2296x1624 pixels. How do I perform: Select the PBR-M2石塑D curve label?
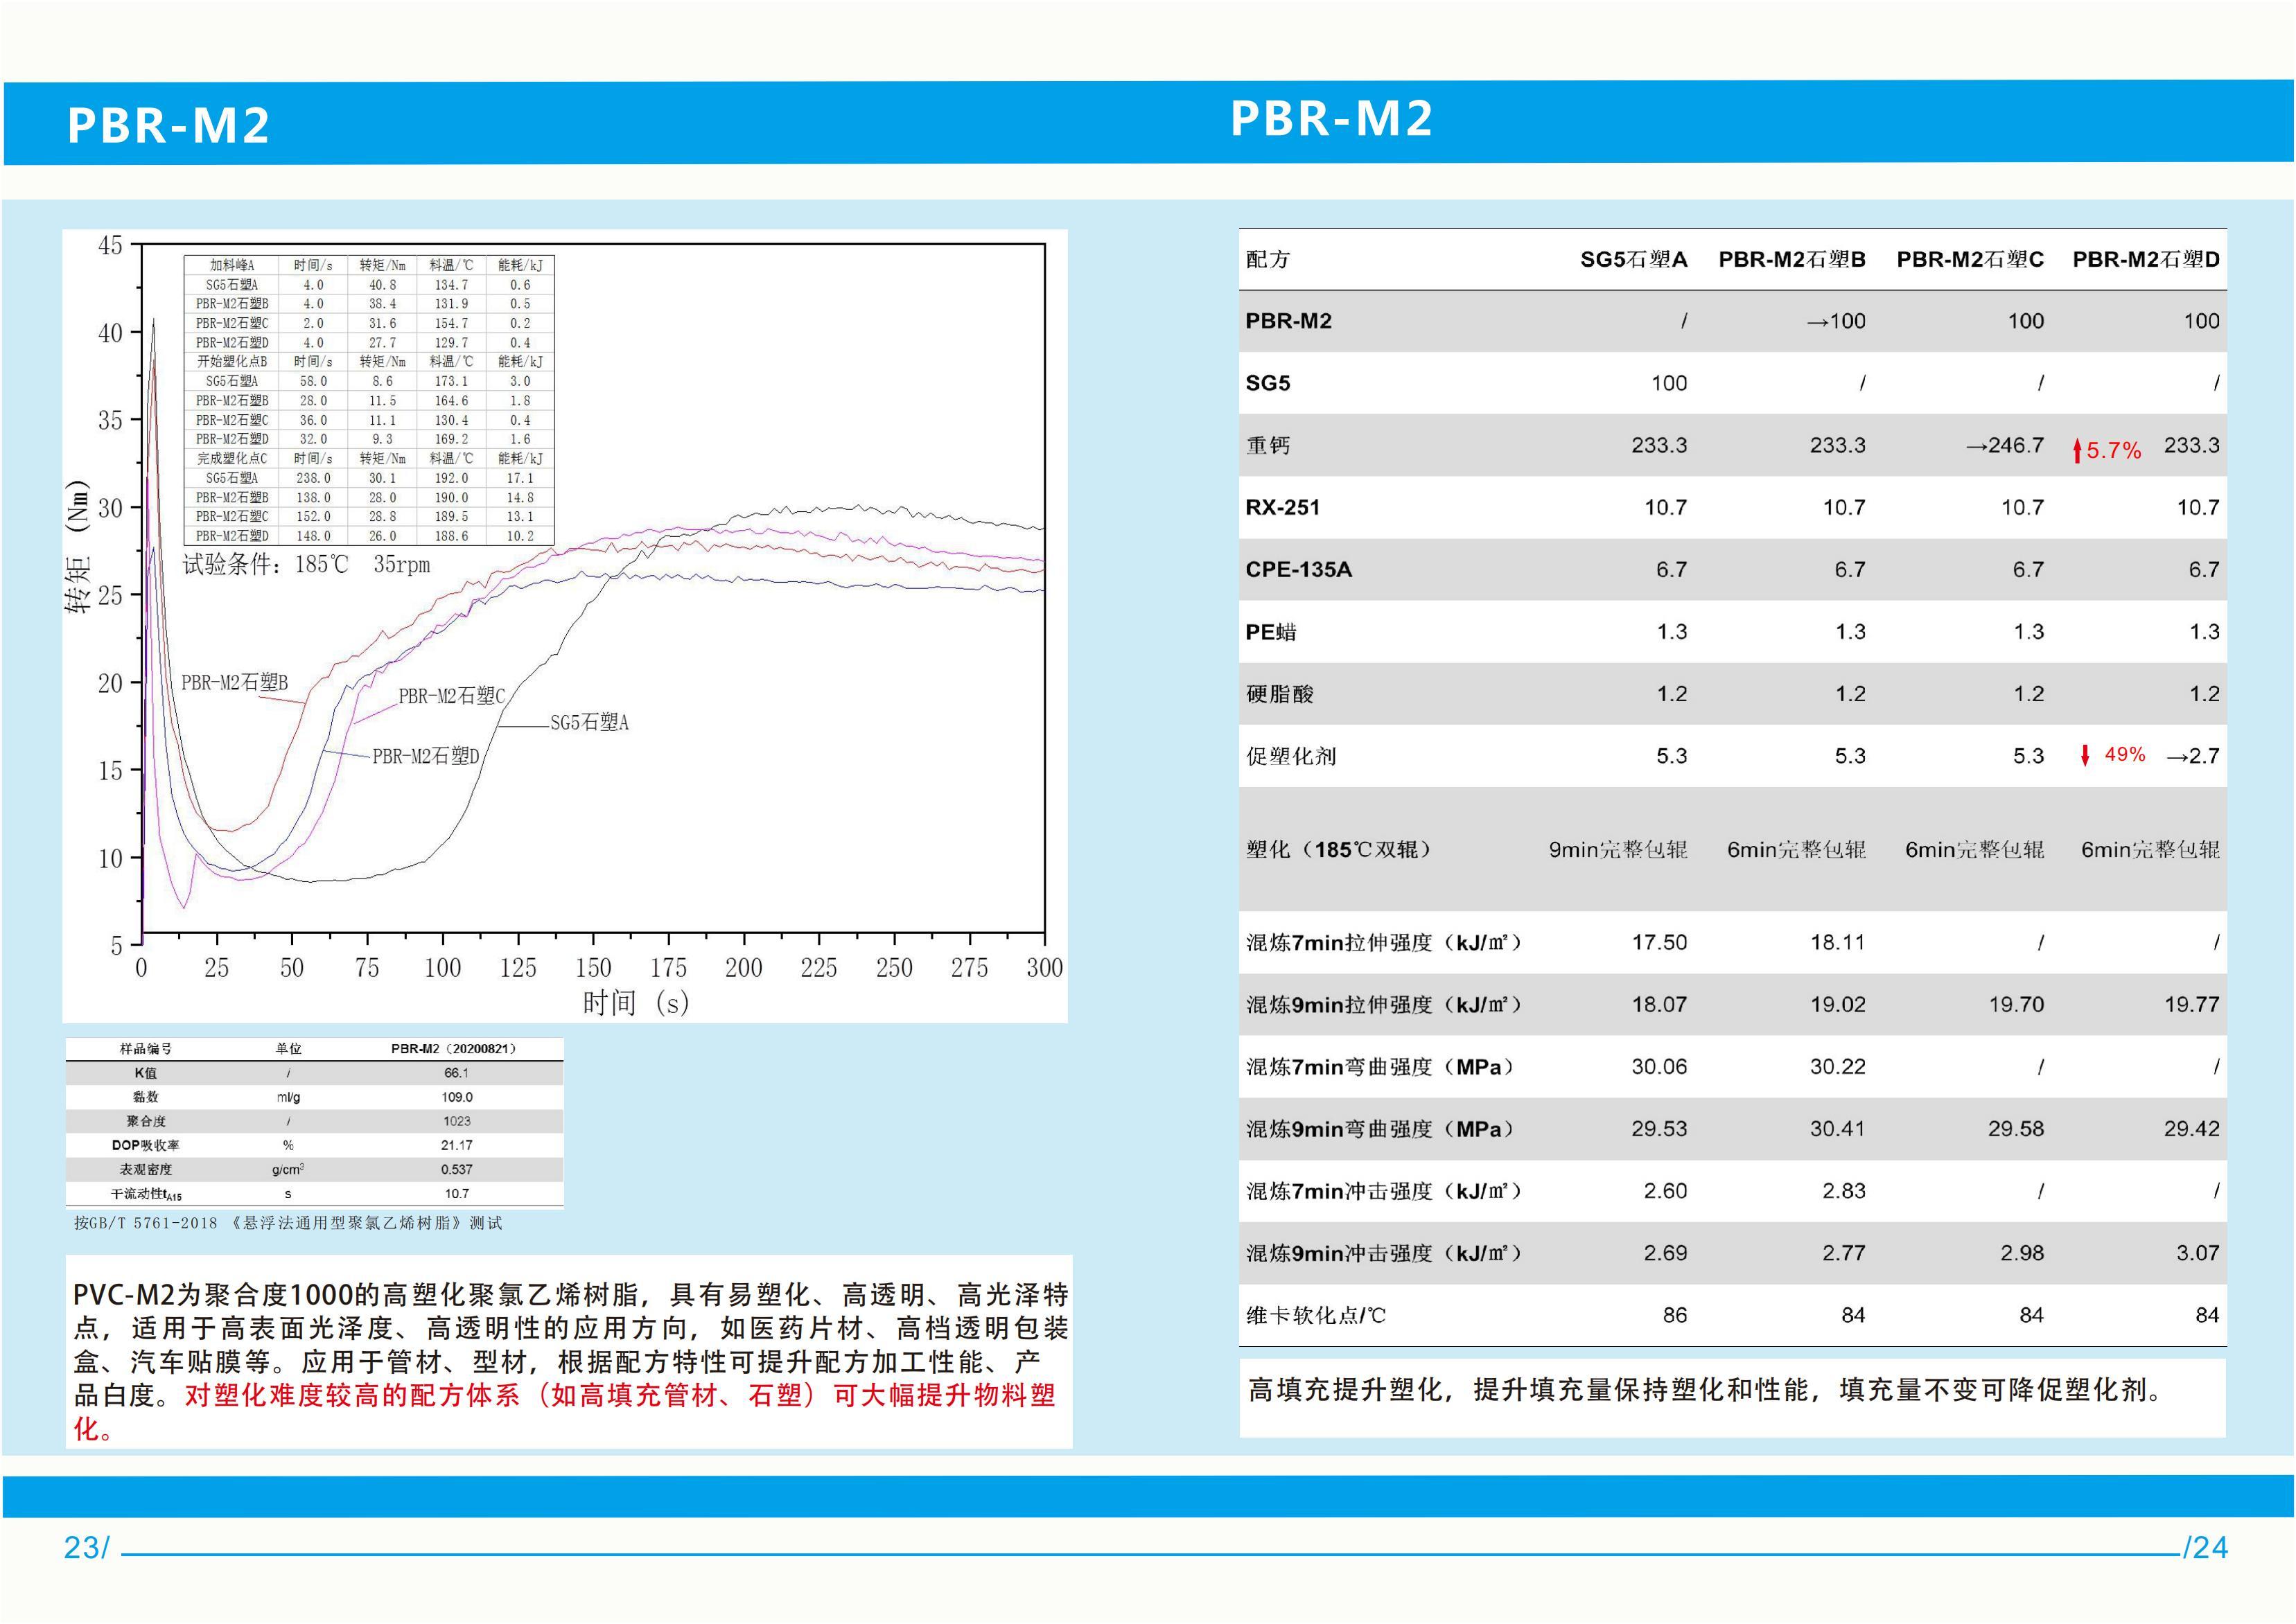426,756
